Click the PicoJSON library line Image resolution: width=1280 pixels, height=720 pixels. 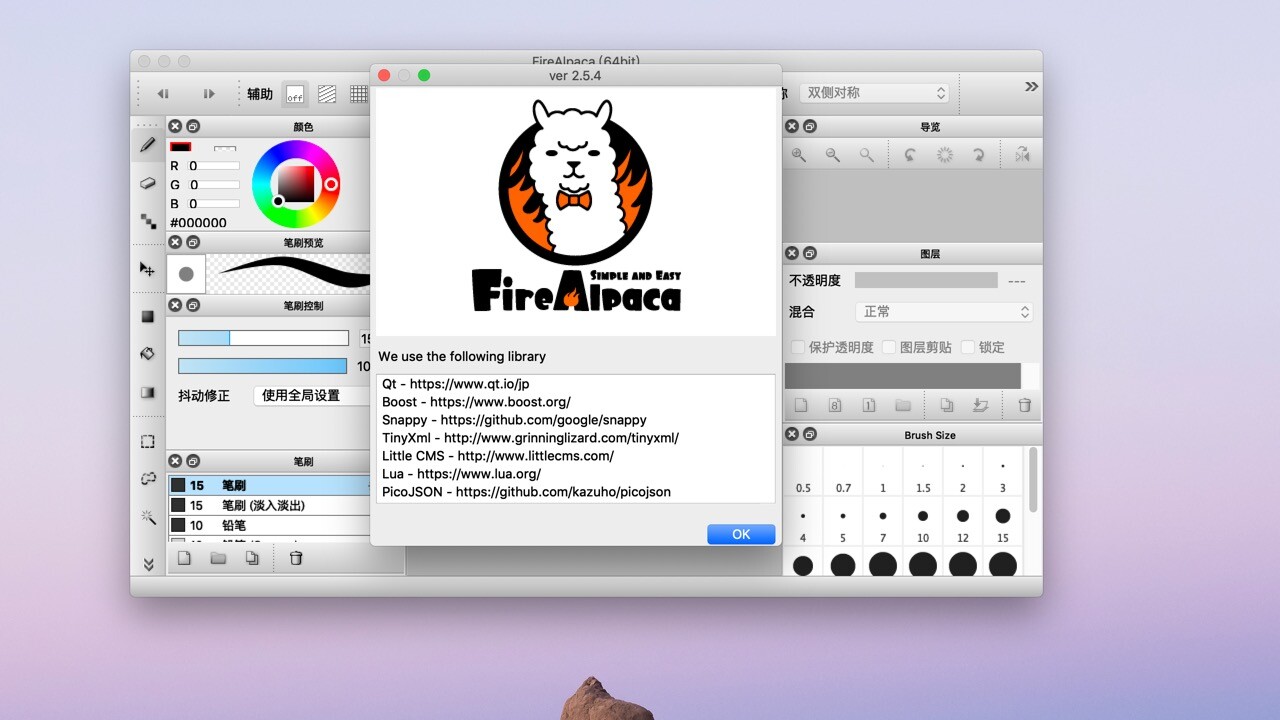pos(526,492)
